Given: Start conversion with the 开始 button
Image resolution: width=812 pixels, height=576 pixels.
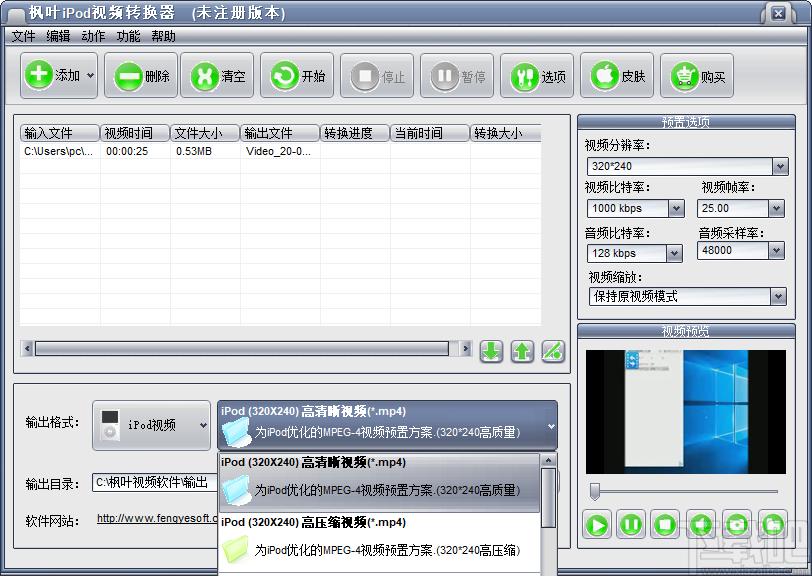Looking at the screenshot, I should pyautogui.click(x=297, y=76).
